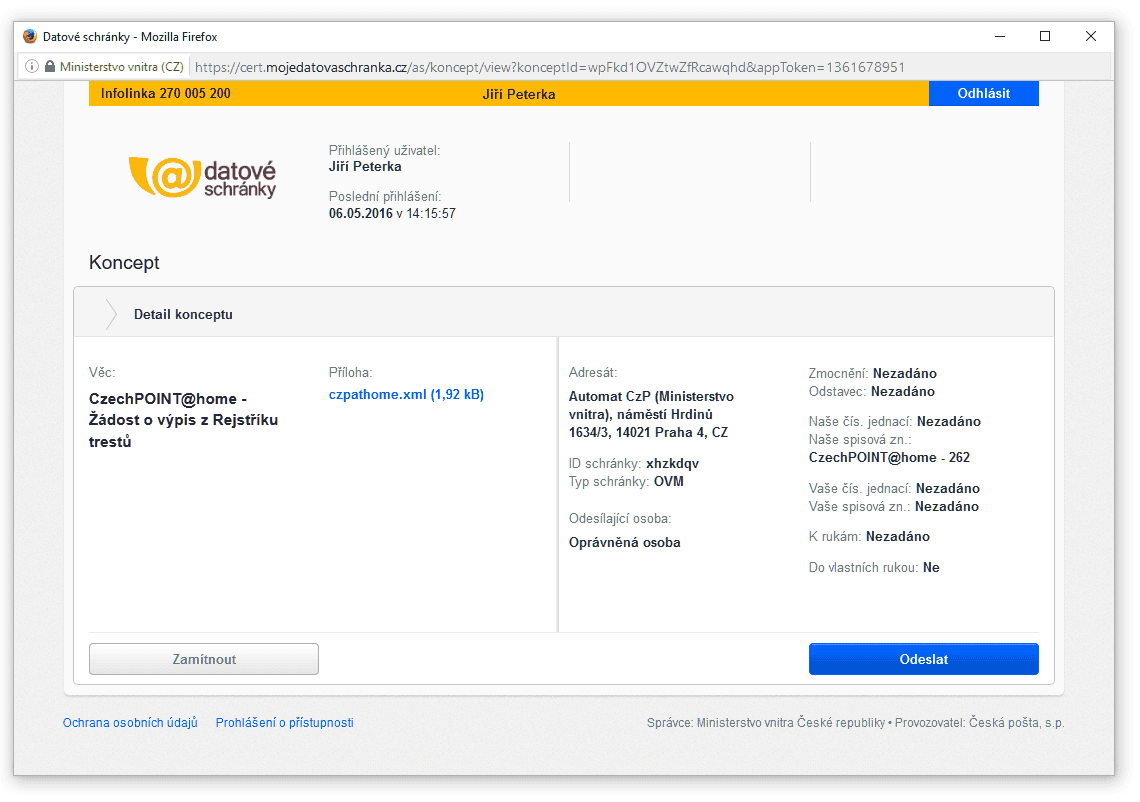Click K rukám: Nezadáno line
Screen dimensions: 1140x802
869,537
